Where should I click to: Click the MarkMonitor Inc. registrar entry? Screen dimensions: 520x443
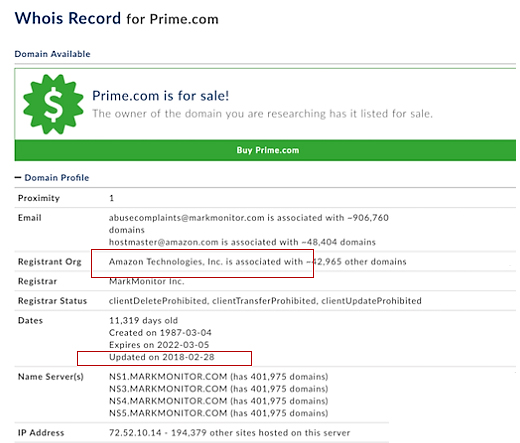coord(147,281)
